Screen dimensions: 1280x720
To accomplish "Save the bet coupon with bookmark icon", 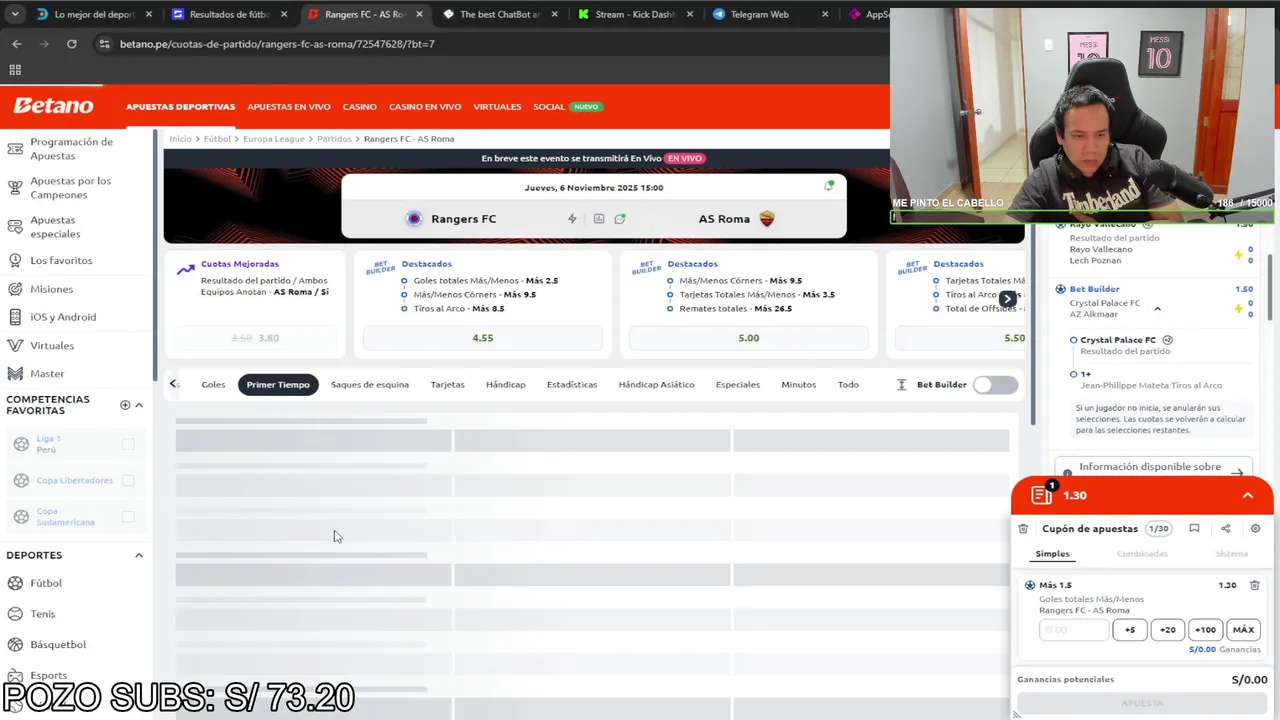I will click(1194, 529).
